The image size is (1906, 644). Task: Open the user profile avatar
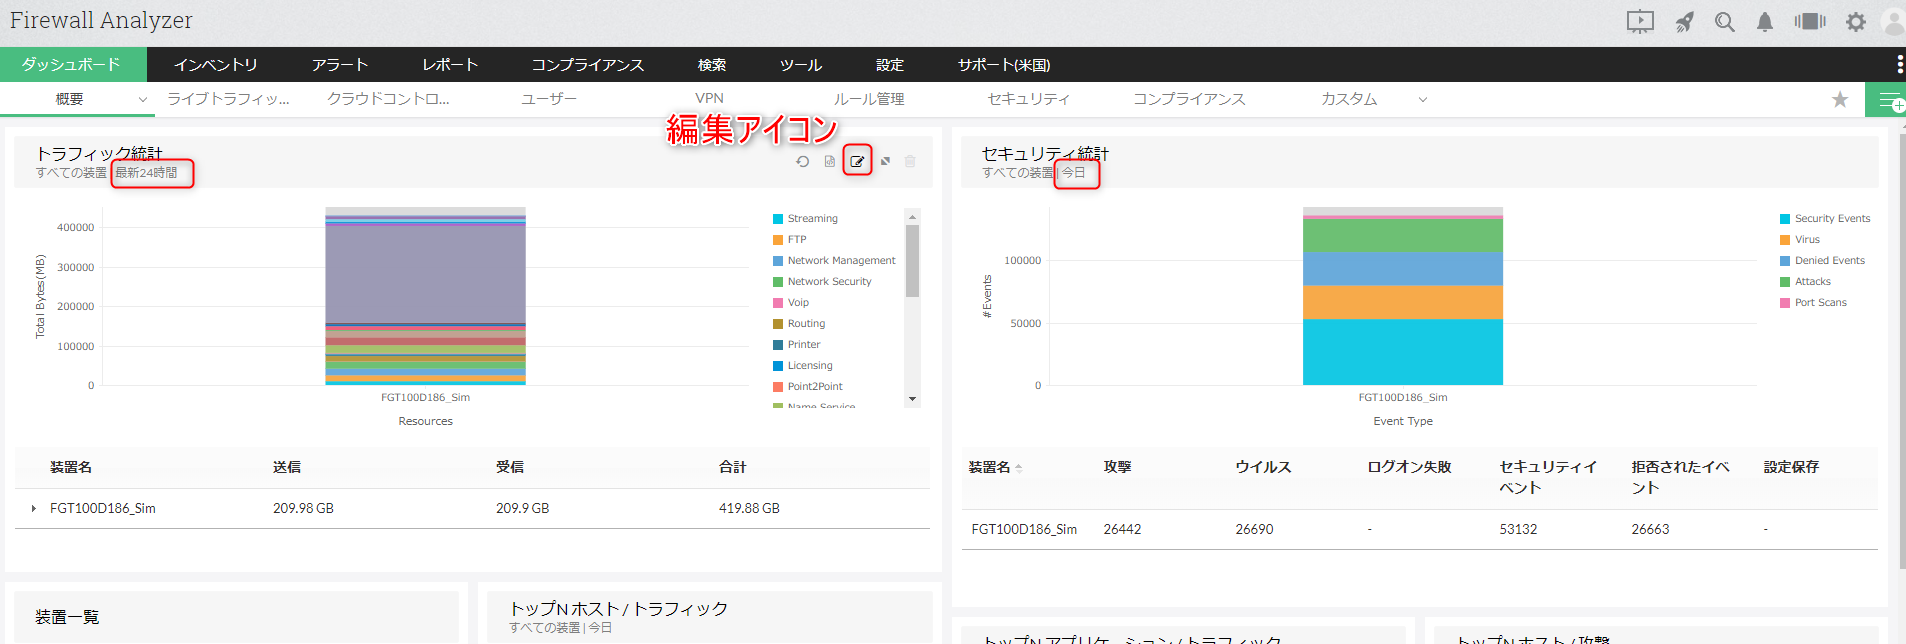(x=1895, y=22)
